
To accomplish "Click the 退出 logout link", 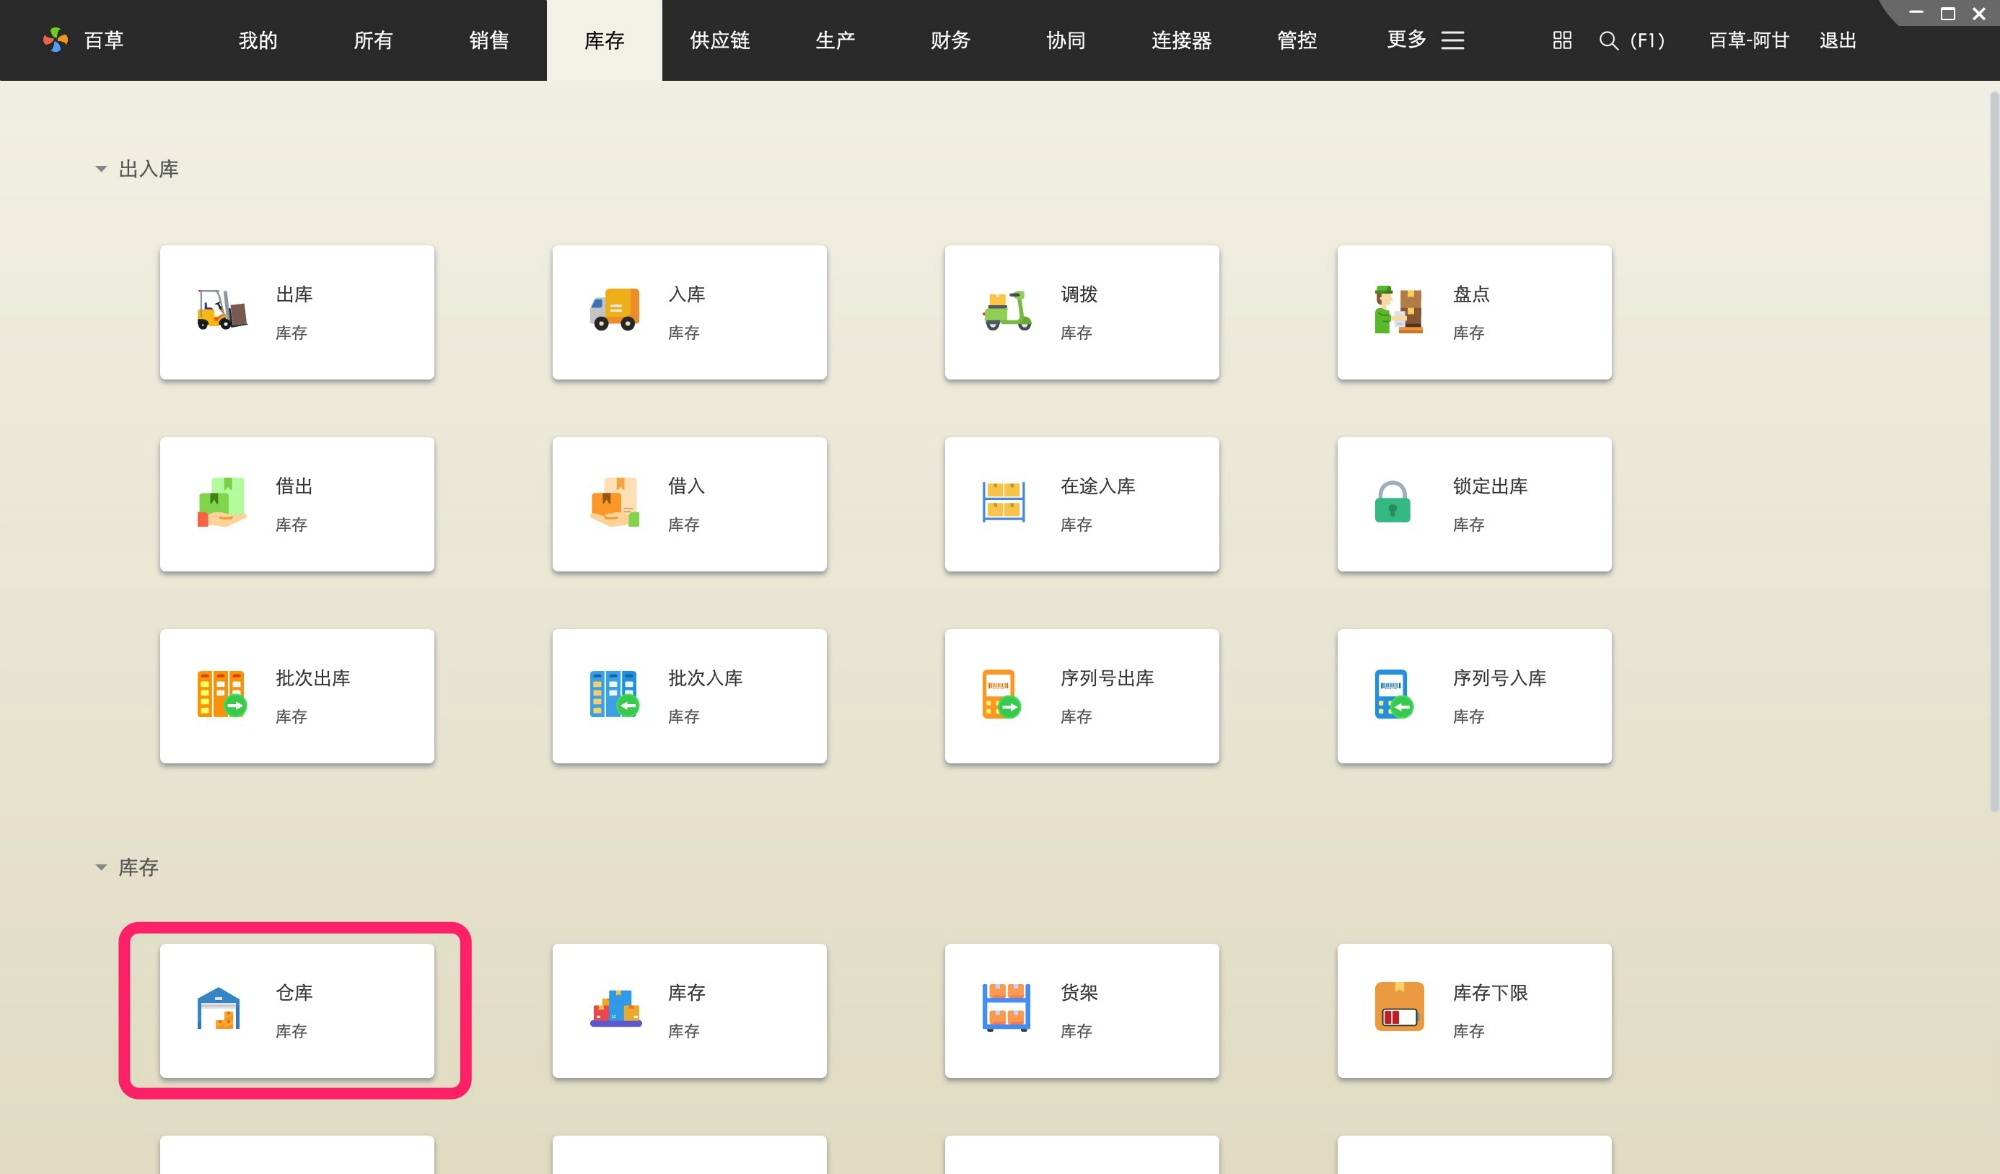I will click(x=1837, y=40).
